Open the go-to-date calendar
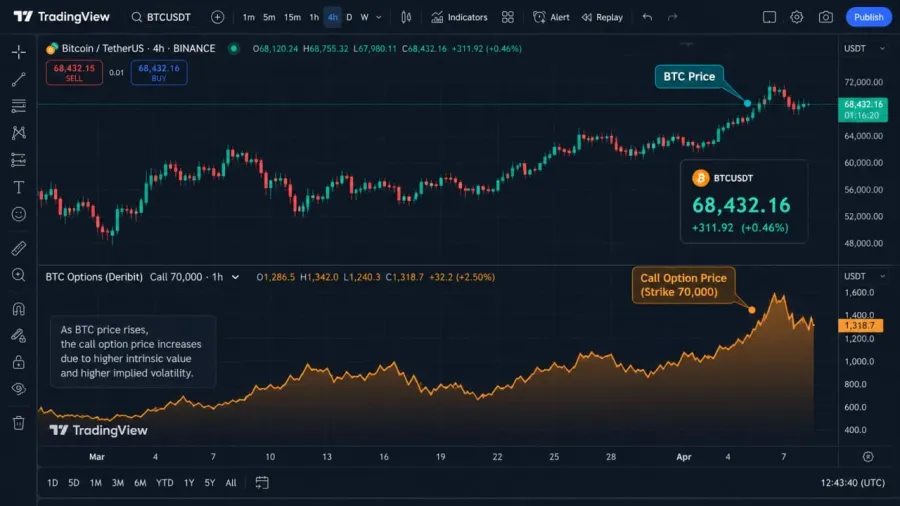This screenshot has width=900, height=506. tap(262, 483)
